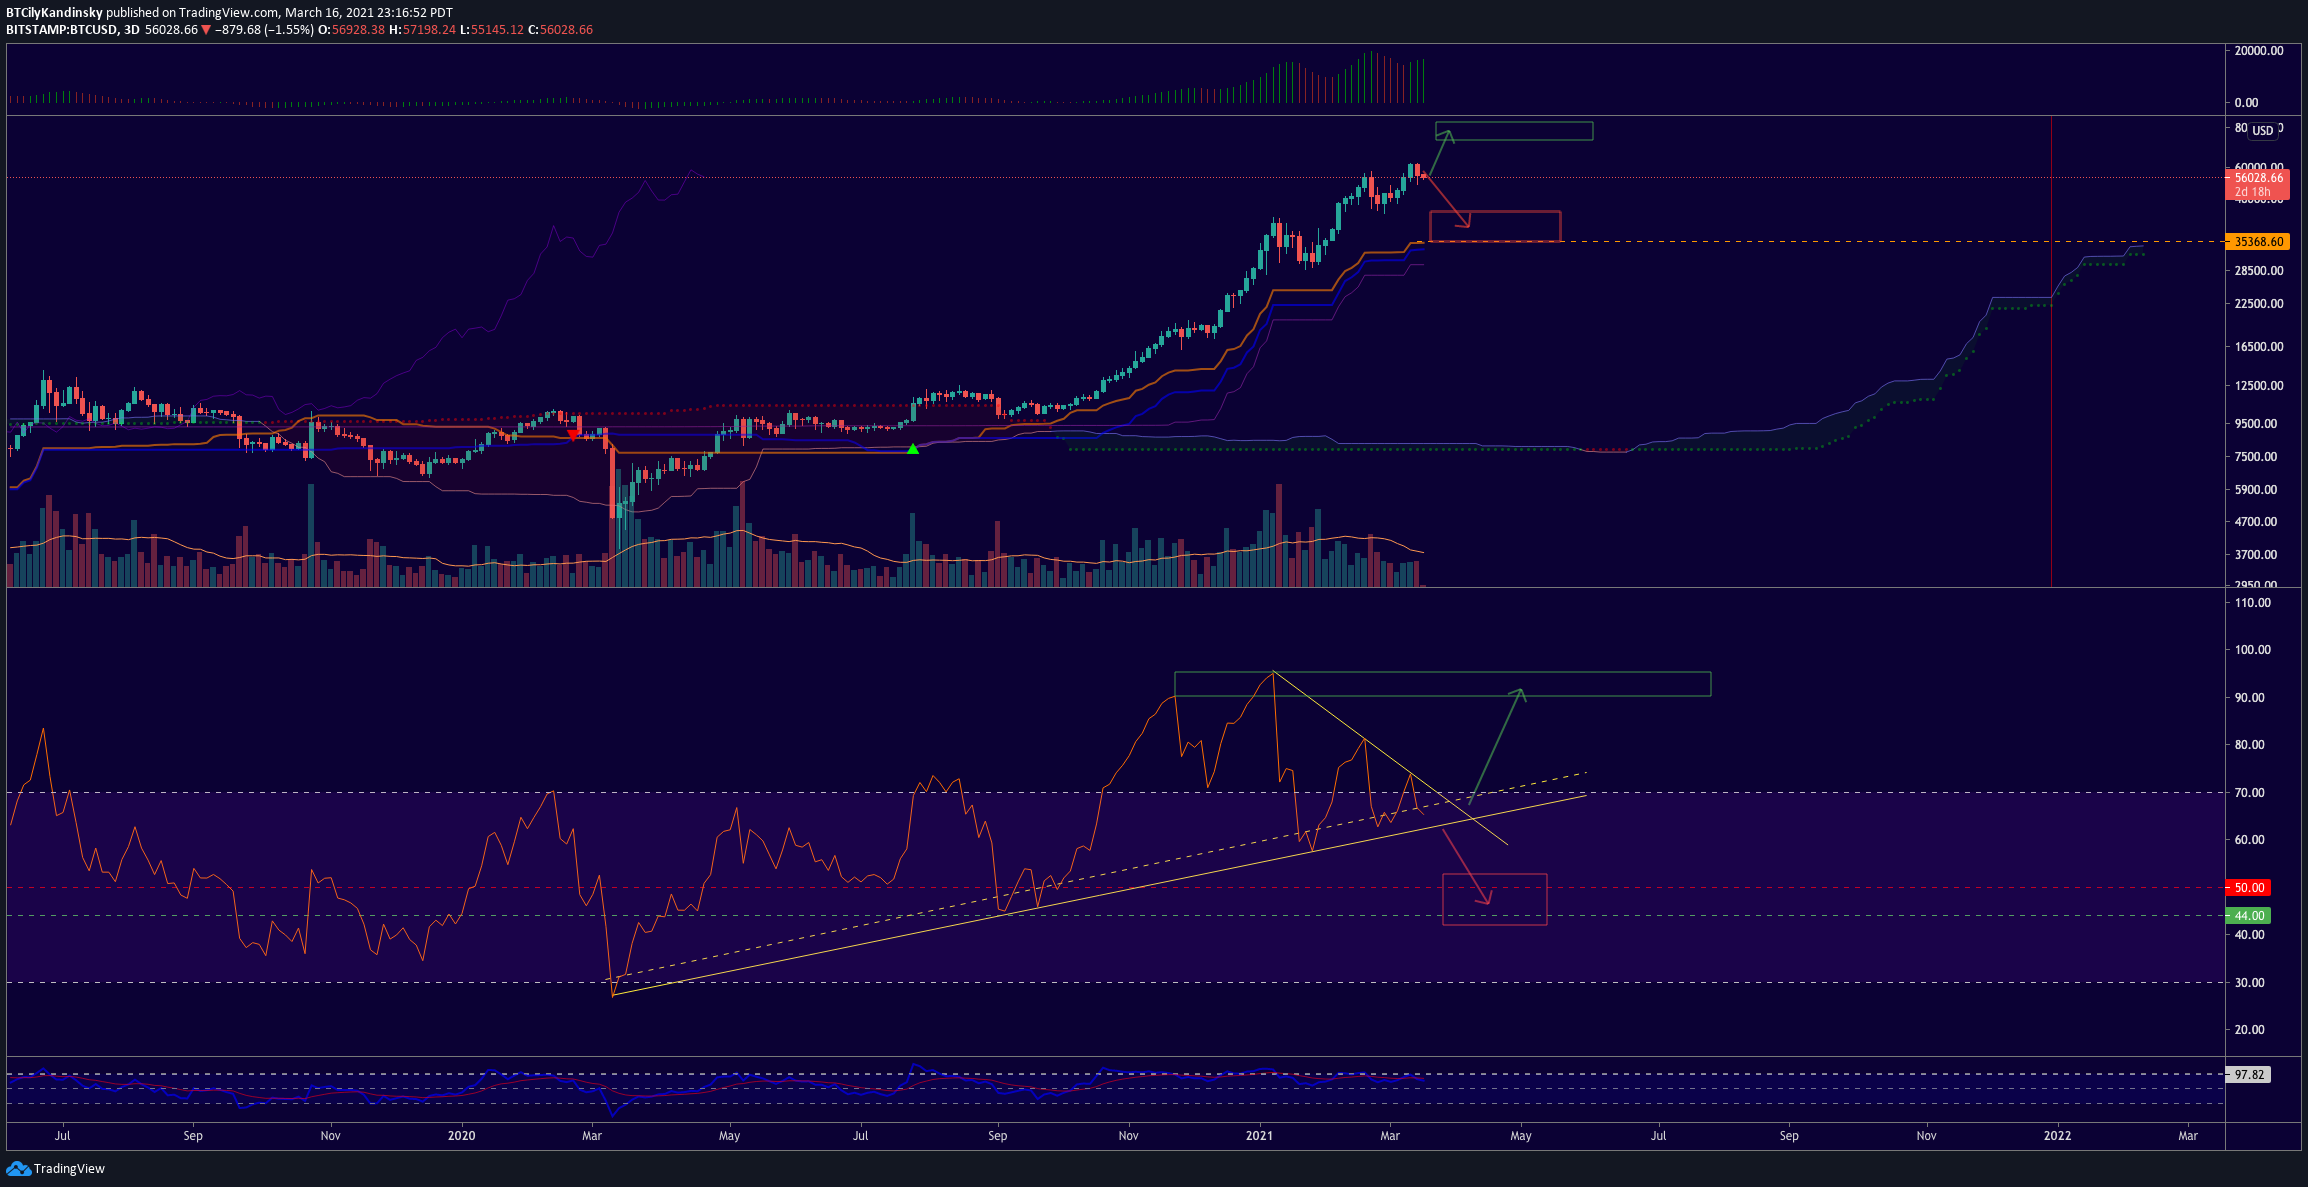Viewport: 2308px width, 1187px height.
Task: Click the 2021 marker on time axis
Action: [1259, 1136]
